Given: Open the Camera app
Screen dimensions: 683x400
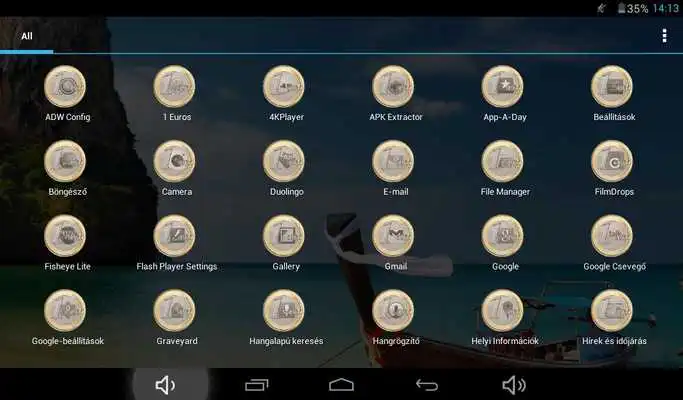Looking at the screenshot, I should 175,161.
